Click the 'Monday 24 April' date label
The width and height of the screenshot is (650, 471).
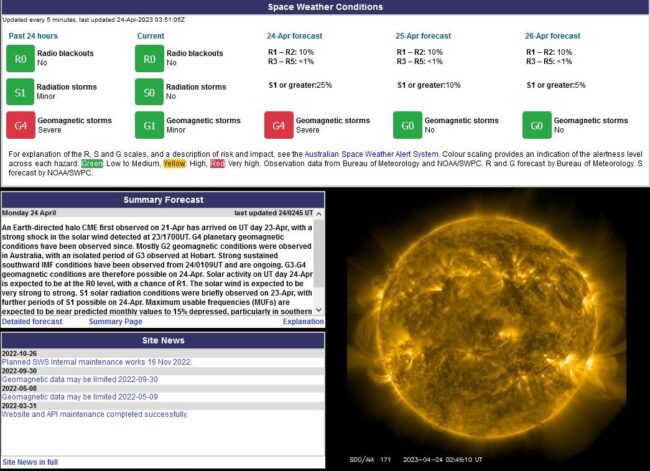point(29,213)
